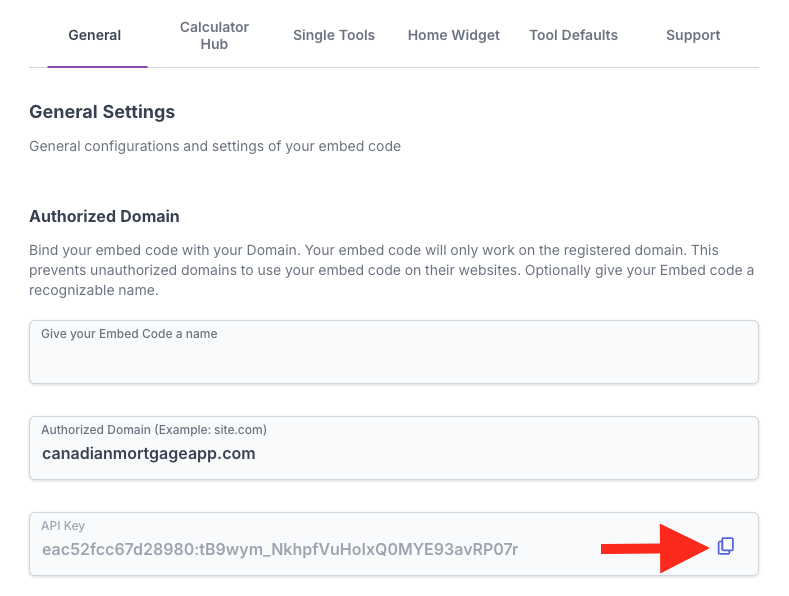The width and height of the screenshot is (789, 596).
Task: Click the 'Bind your embed code' paragraph
Action: click(390, 270)
